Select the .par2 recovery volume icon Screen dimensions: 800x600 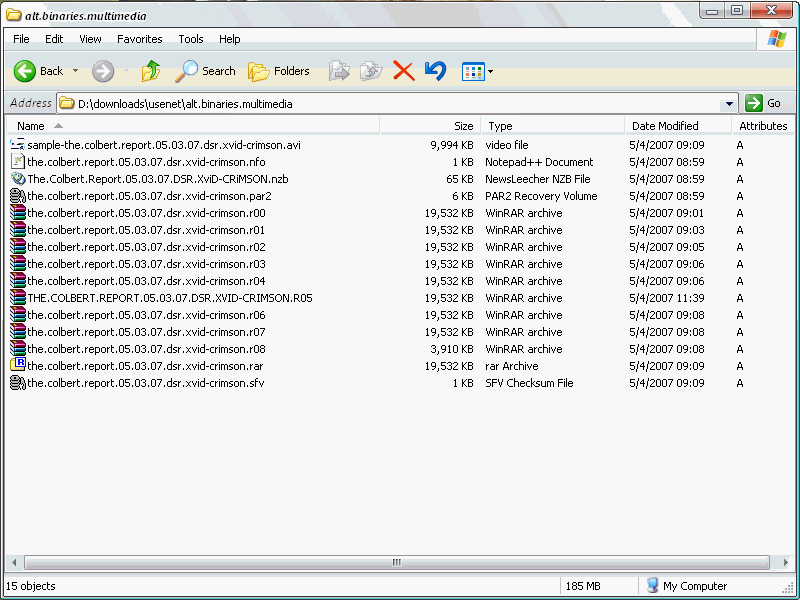[x=18, y=196]
